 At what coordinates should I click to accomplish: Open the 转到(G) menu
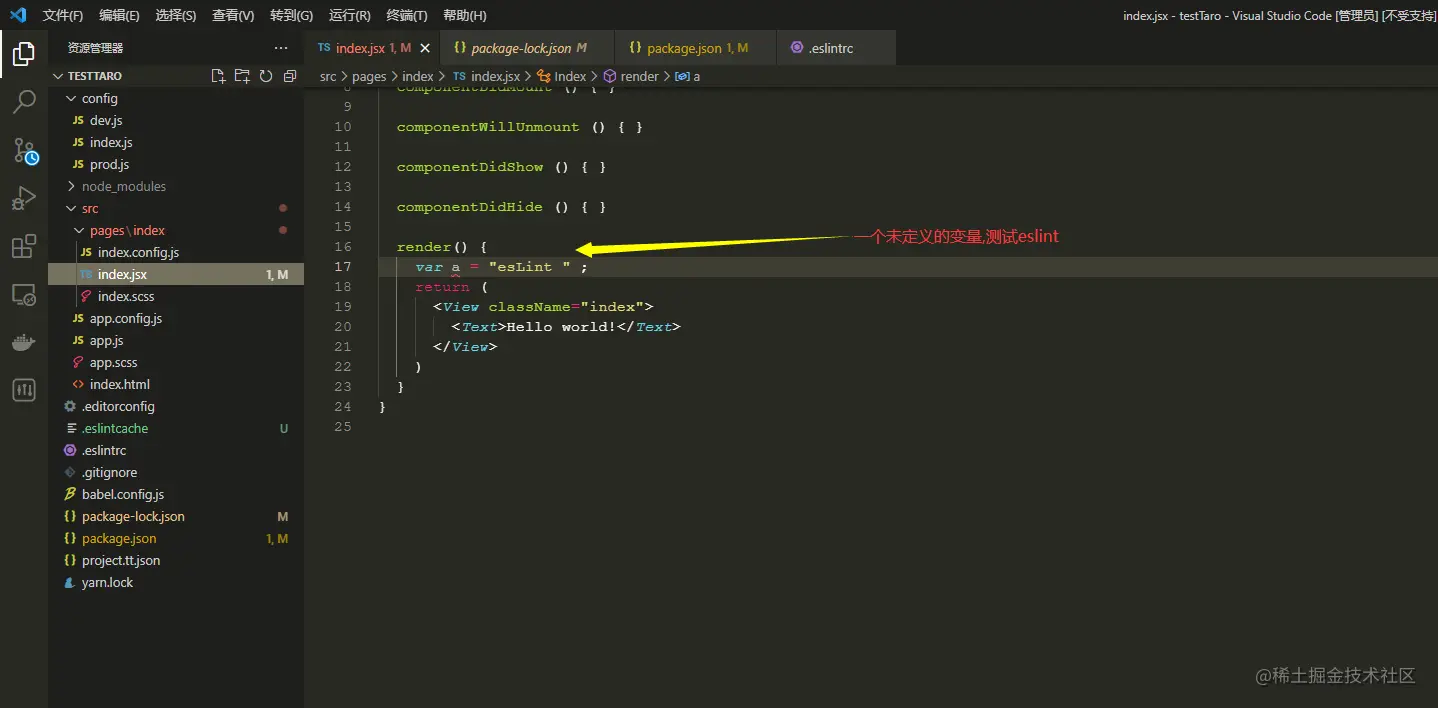tap(291, 15)
